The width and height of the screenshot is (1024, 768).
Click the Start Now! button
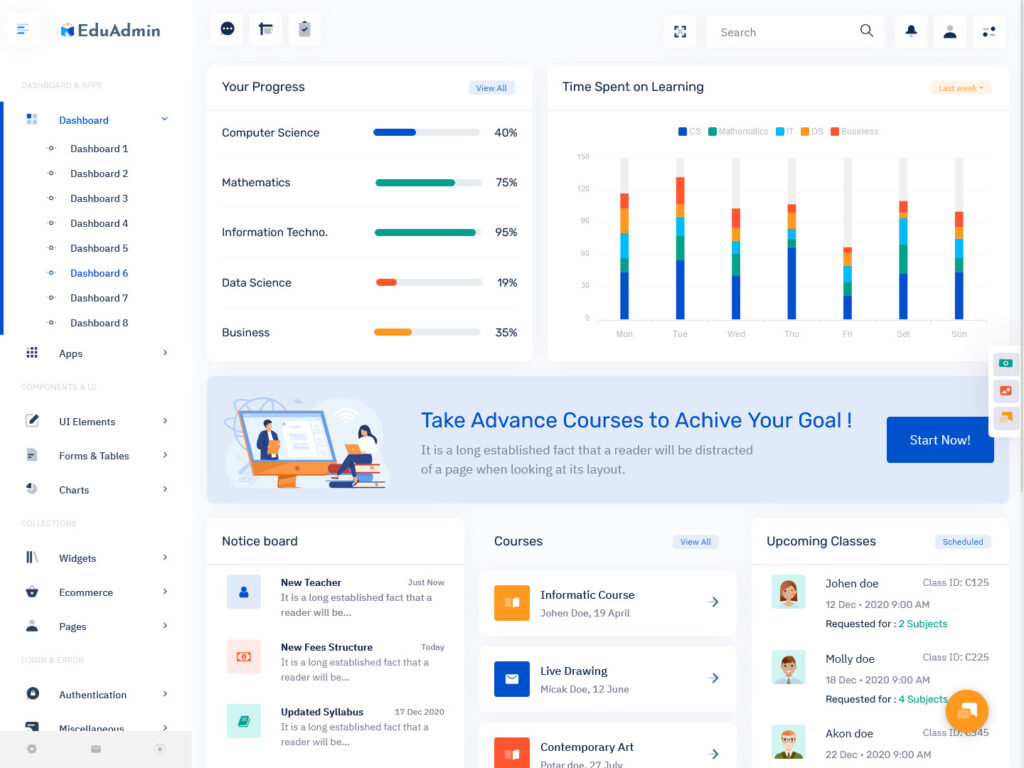point(939,439)
